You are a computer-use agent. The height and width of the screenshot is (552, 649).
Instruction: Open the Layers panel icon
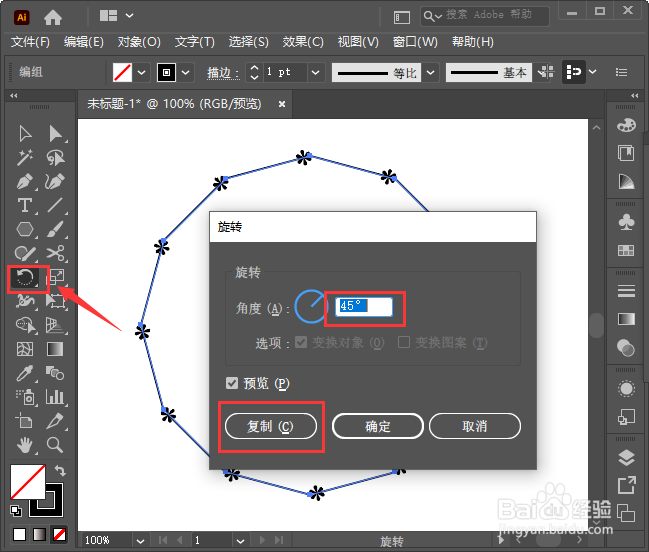[626, 457]
